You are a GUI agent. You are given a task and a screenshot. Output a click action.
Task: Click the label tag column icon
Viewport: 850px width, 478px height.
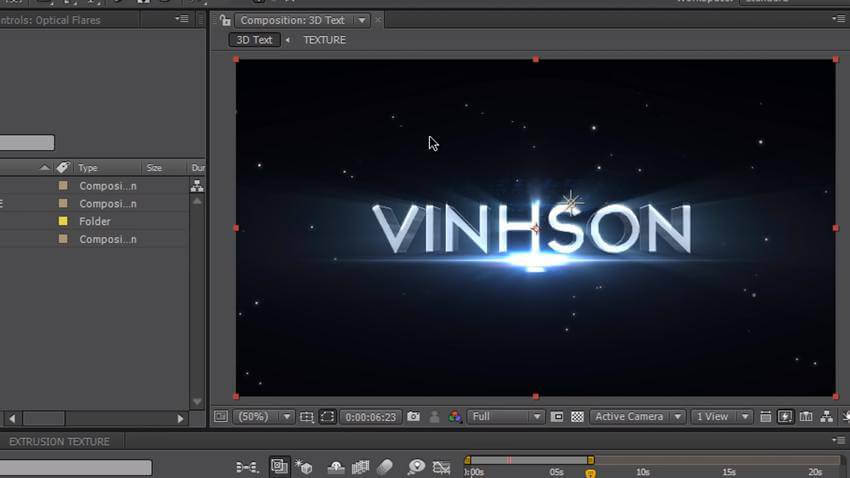tap(63, 167)
